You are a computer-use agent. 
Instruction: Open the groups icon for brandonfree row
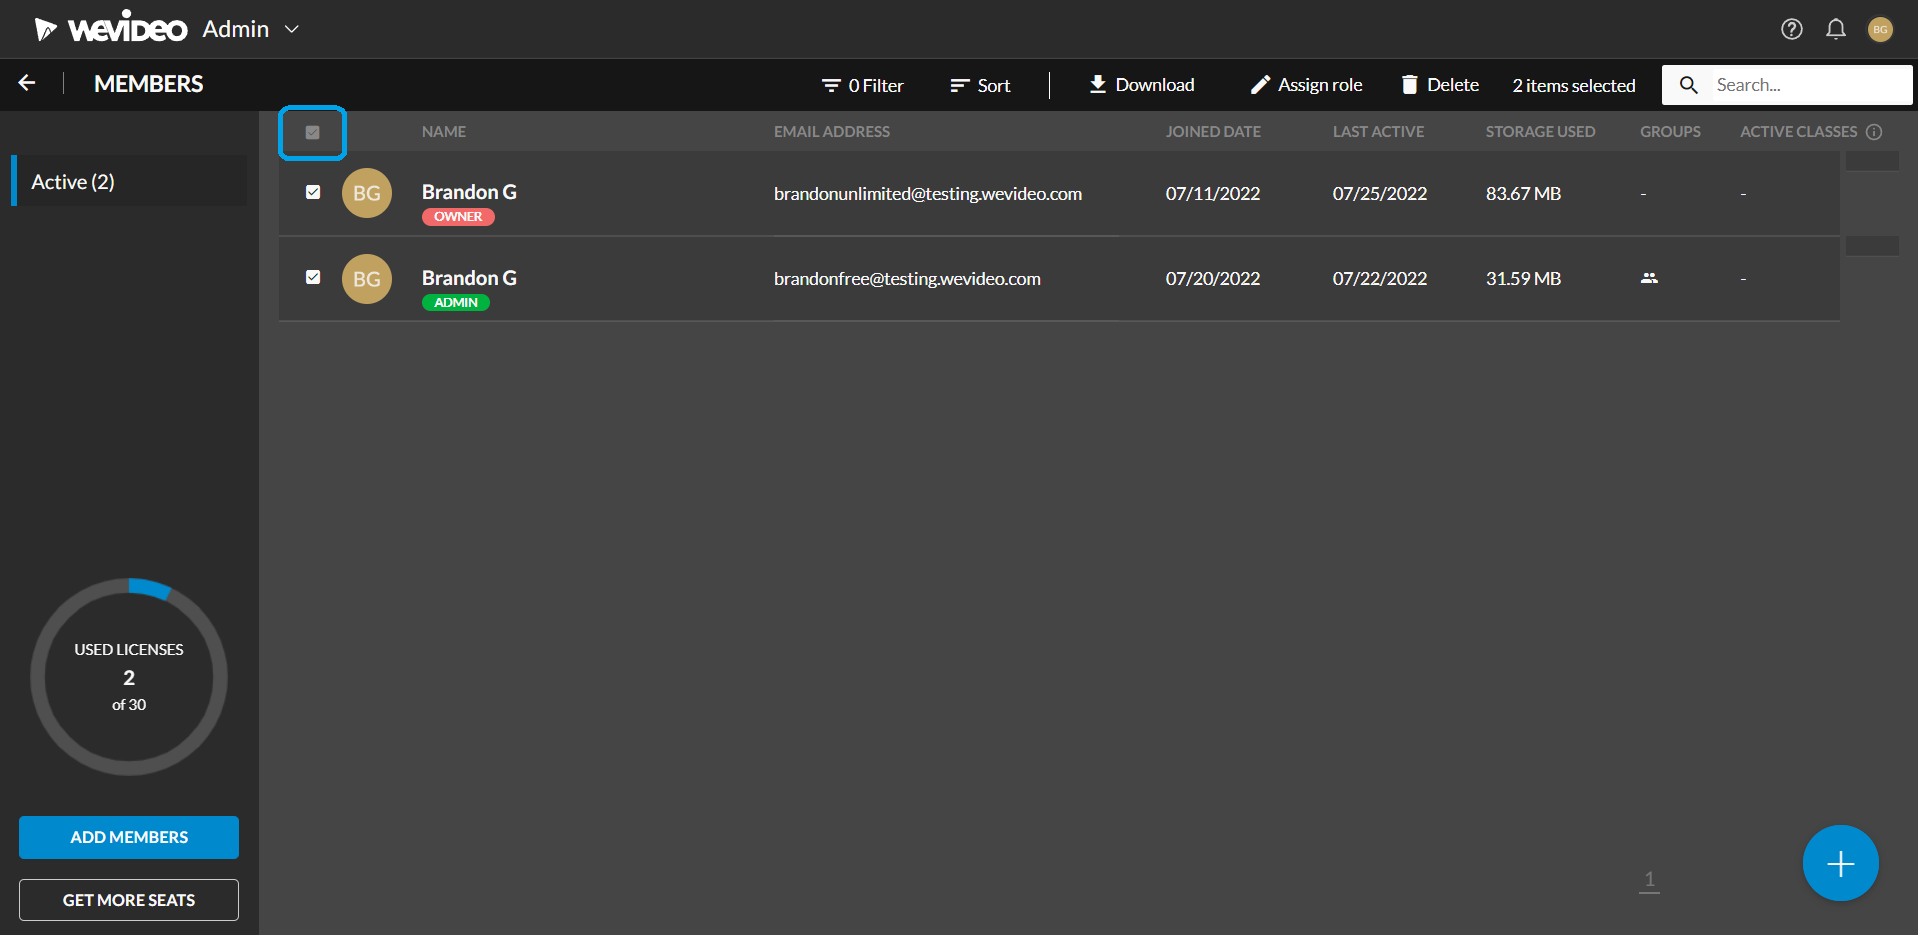[1650, 278]
